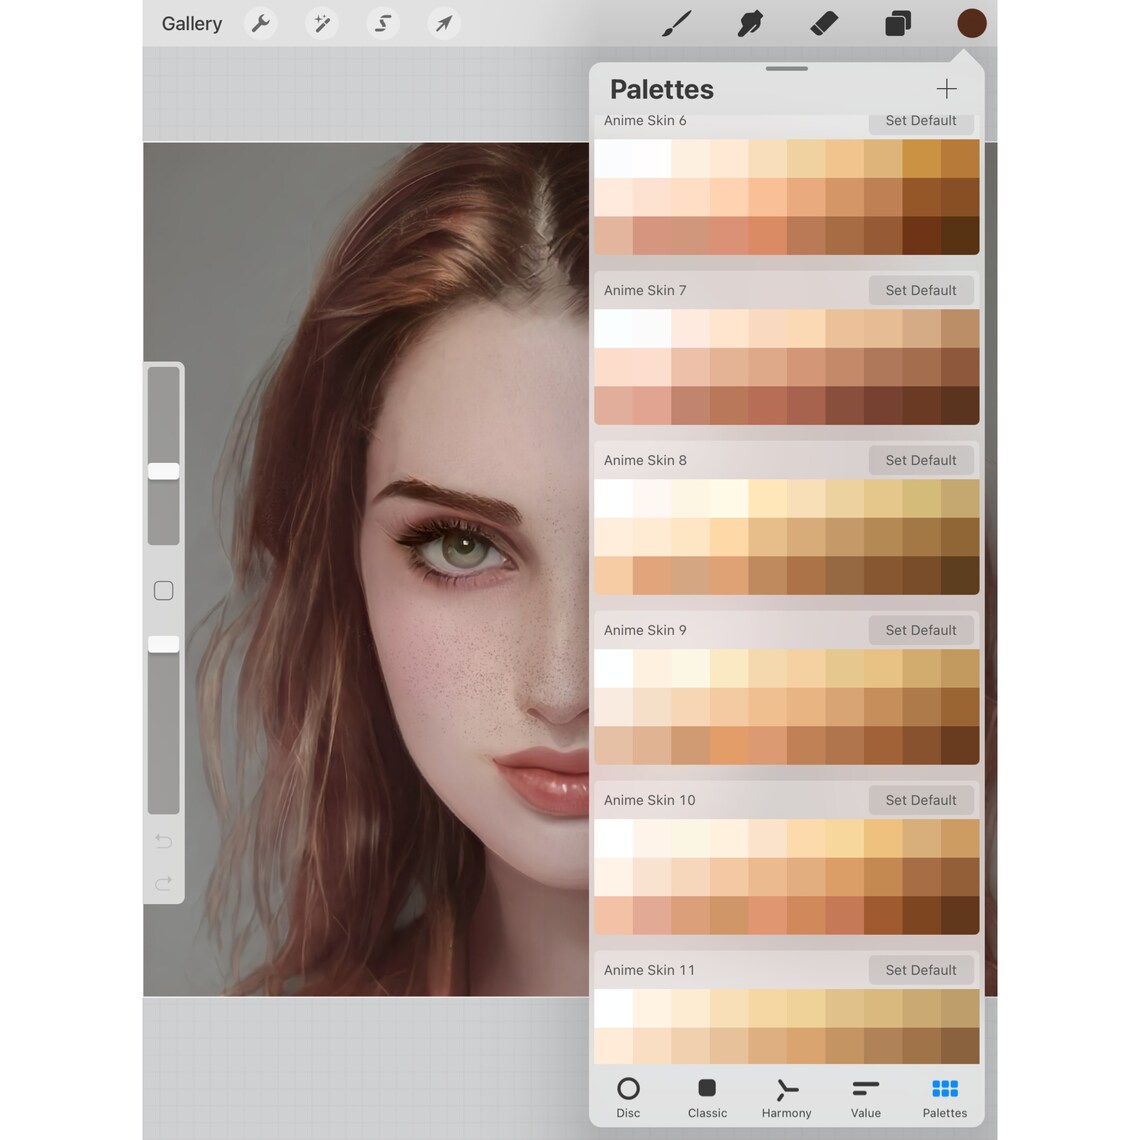Return to the Gallery

point(191,23)
